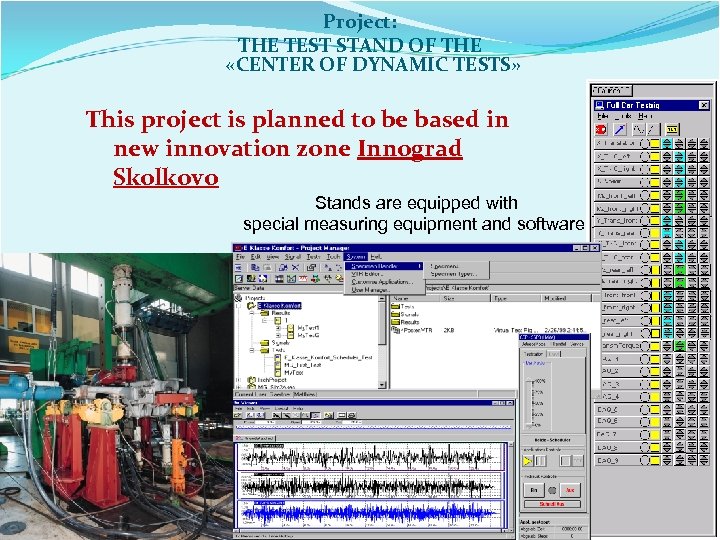The width and height of the screenshot is (720, 540).
Task: Expand the MyTest1 node in the tree
Action: pyautogui.click(x=278, y=328)
